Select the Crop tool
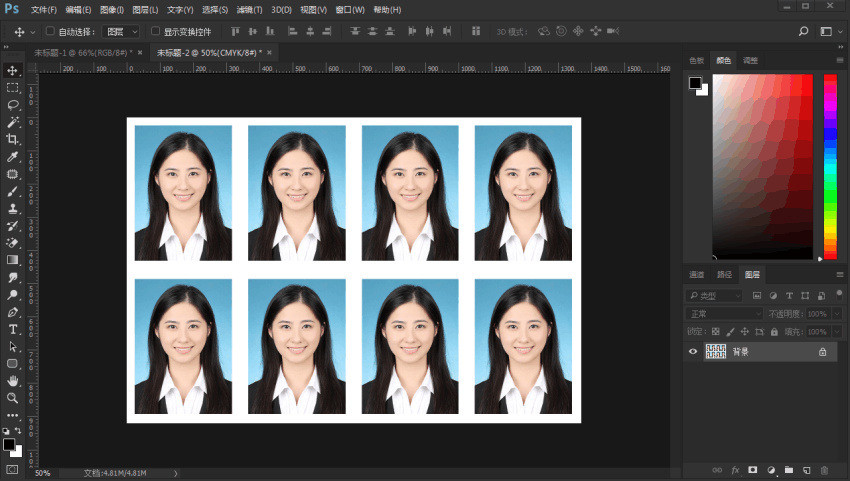Viewport: 850px width, 481px height. coord(13,139)
